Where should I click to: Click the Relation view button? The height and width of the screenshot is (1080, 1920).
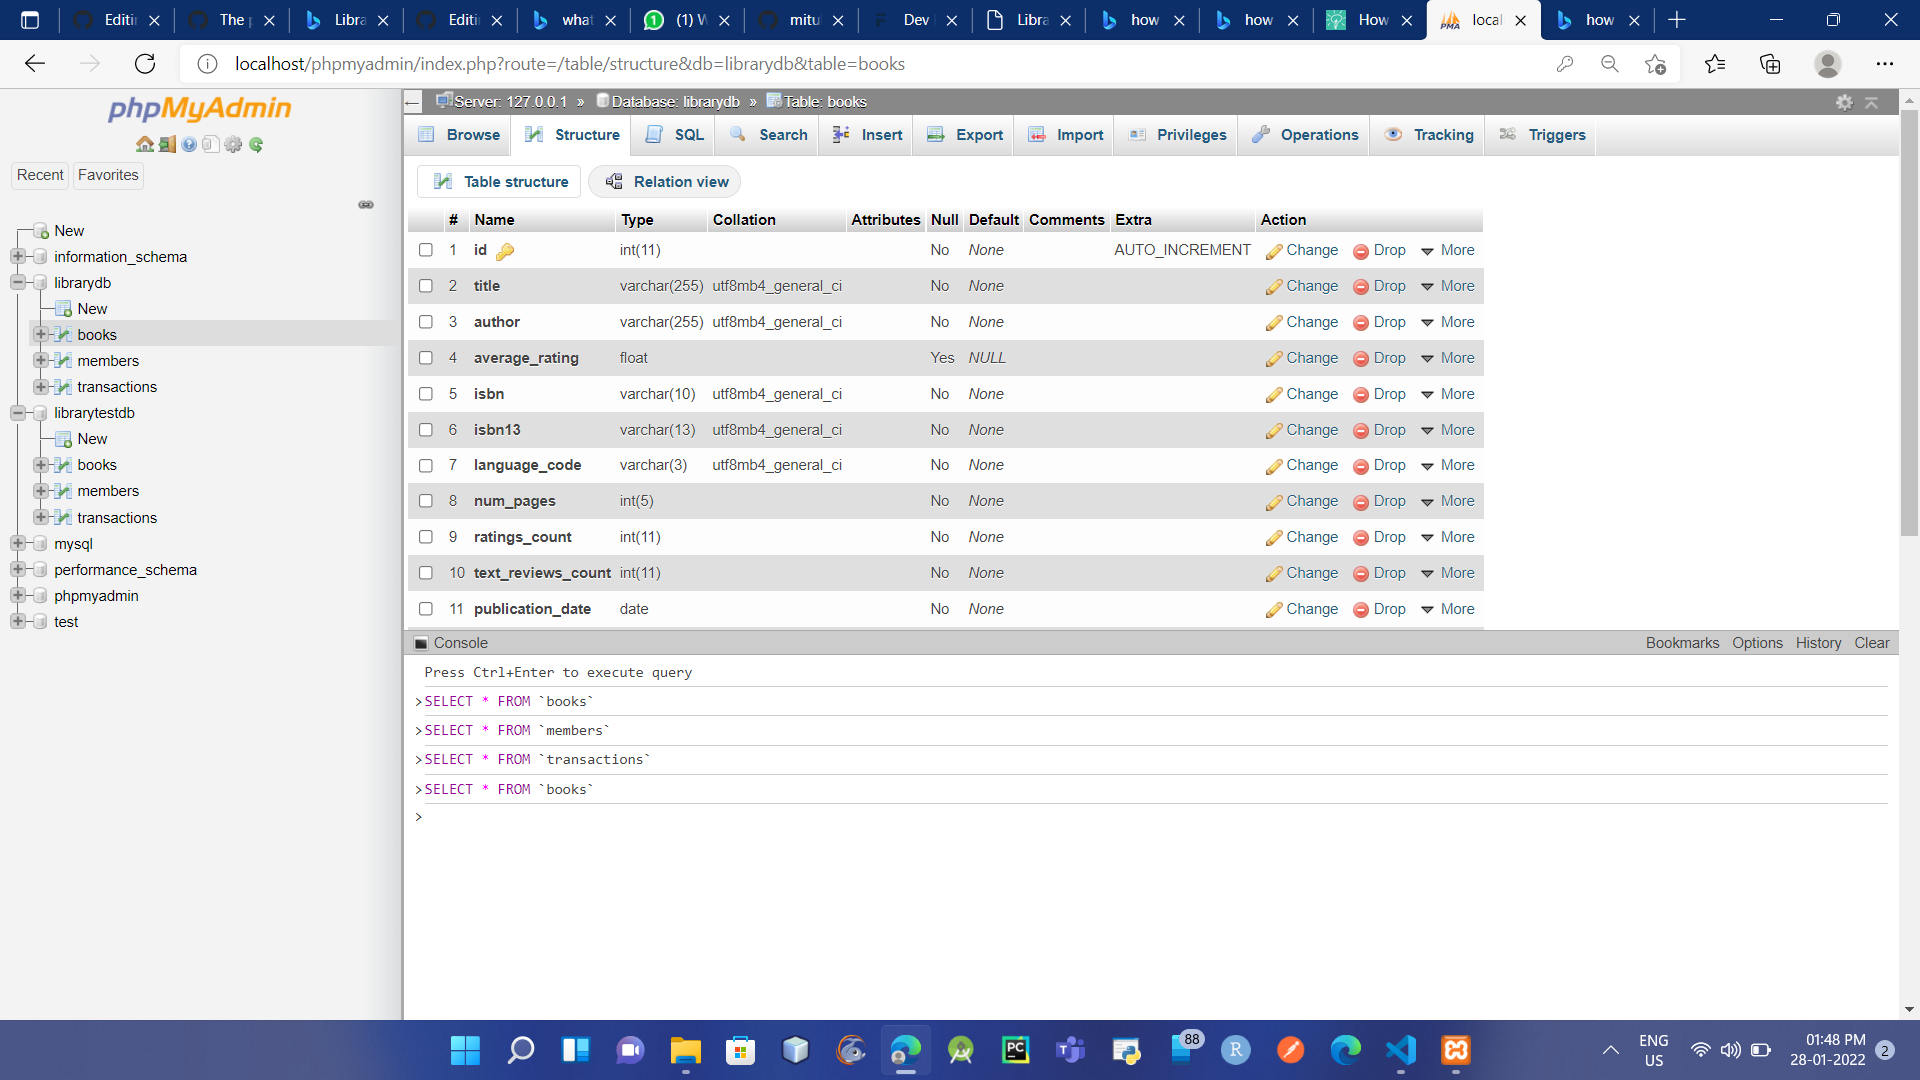(x=665, y=181)
